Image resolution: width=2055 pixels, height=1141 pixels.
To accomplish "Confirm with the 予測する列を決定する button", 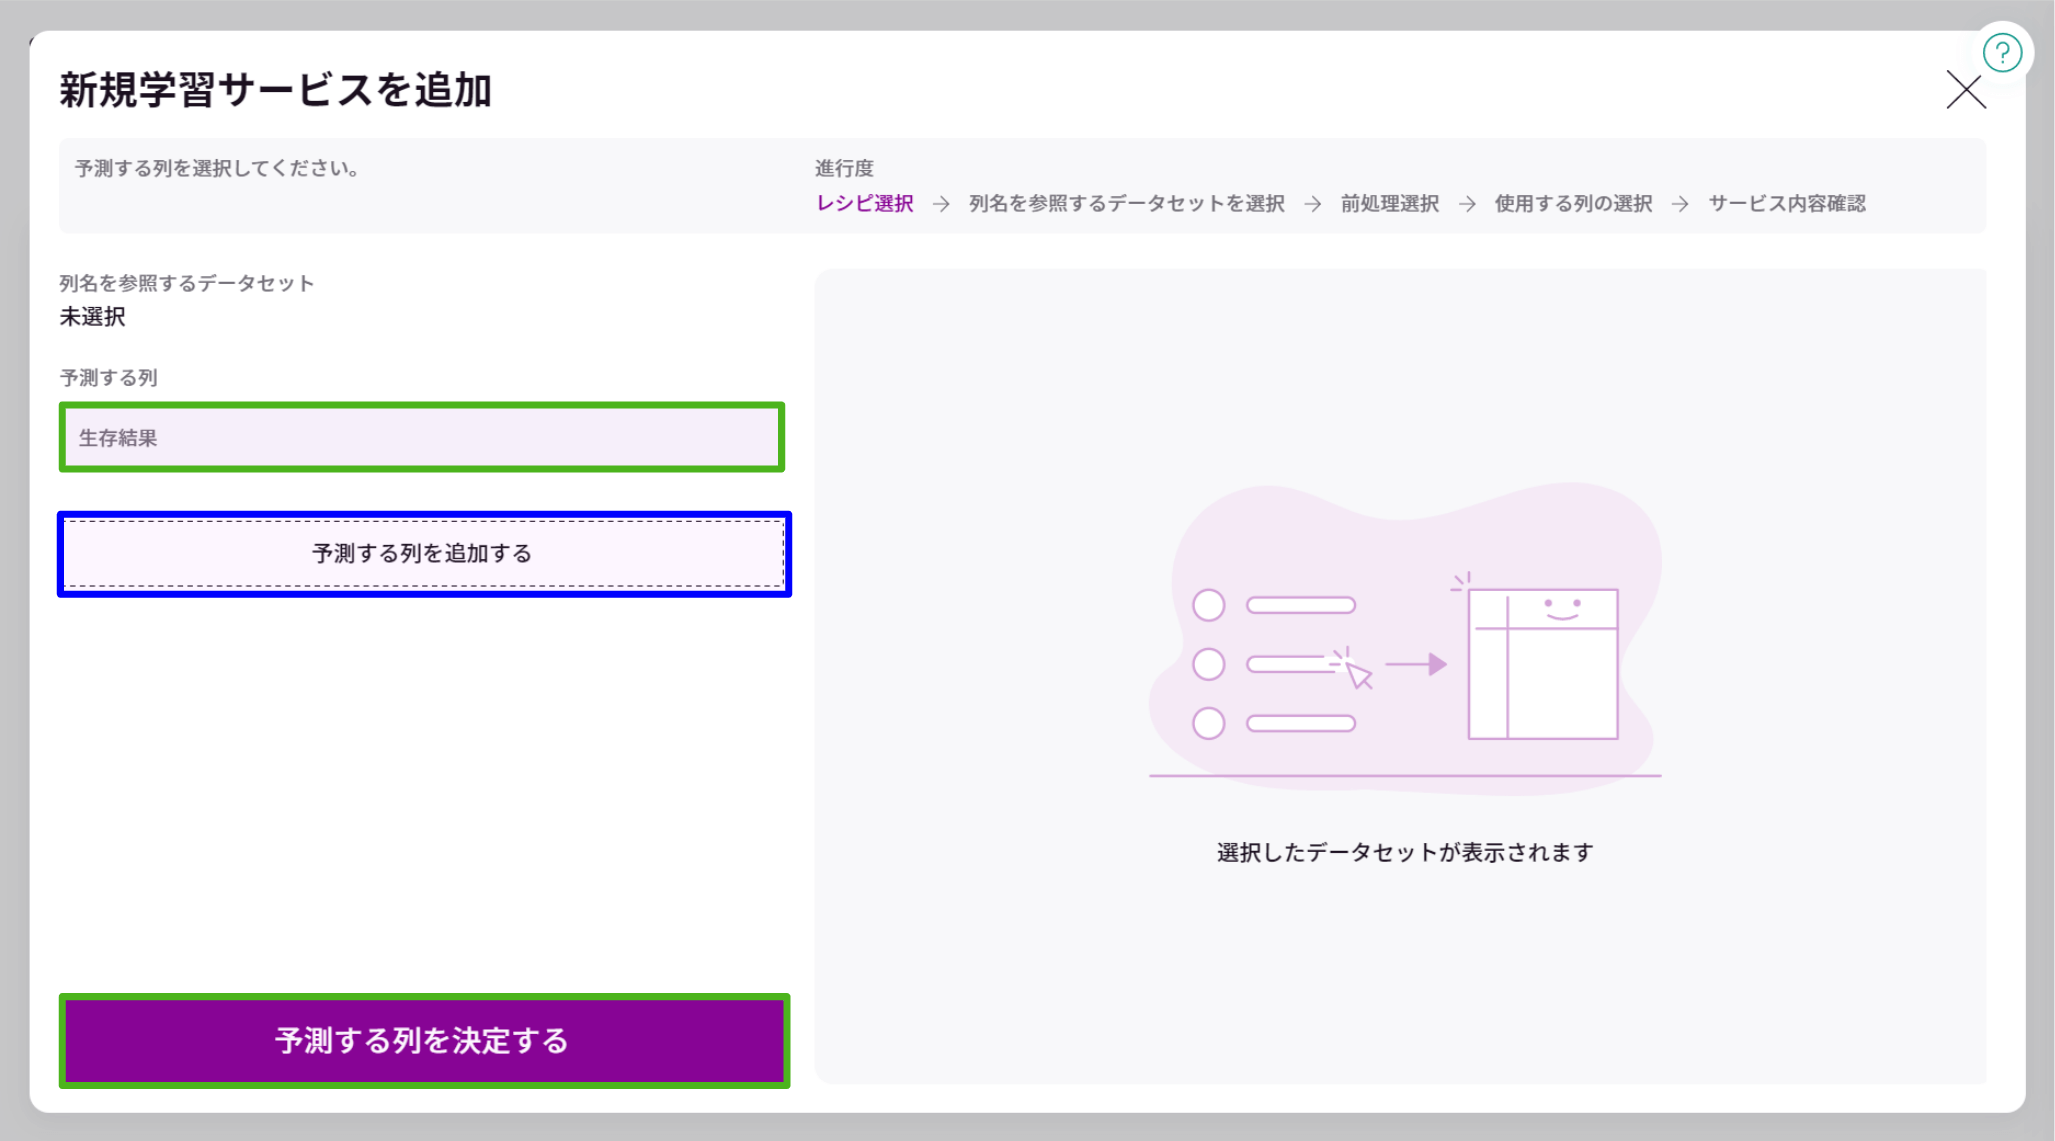I will 423,1041.
